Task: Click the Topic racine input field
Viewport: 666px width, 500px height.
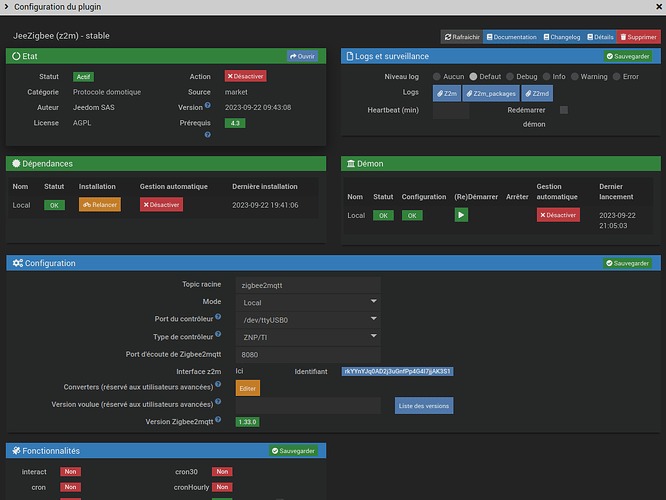Action: (x=308, y=285)
